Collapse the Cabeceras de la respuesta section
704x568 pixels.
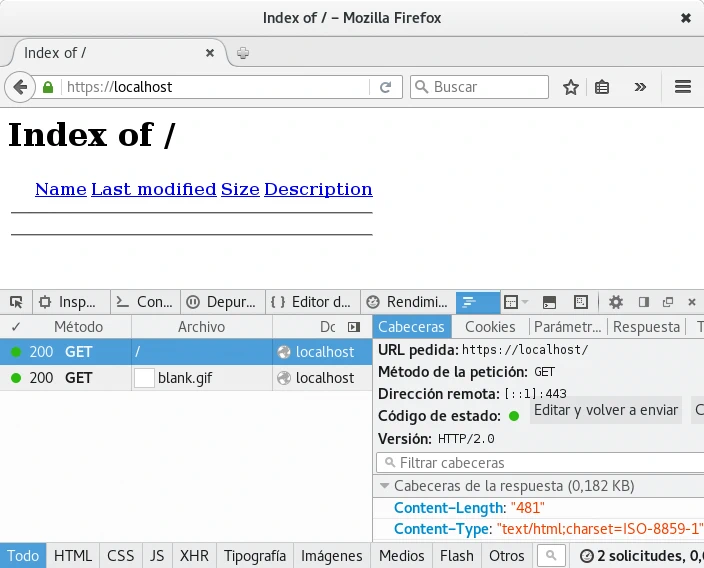point(385,486)
